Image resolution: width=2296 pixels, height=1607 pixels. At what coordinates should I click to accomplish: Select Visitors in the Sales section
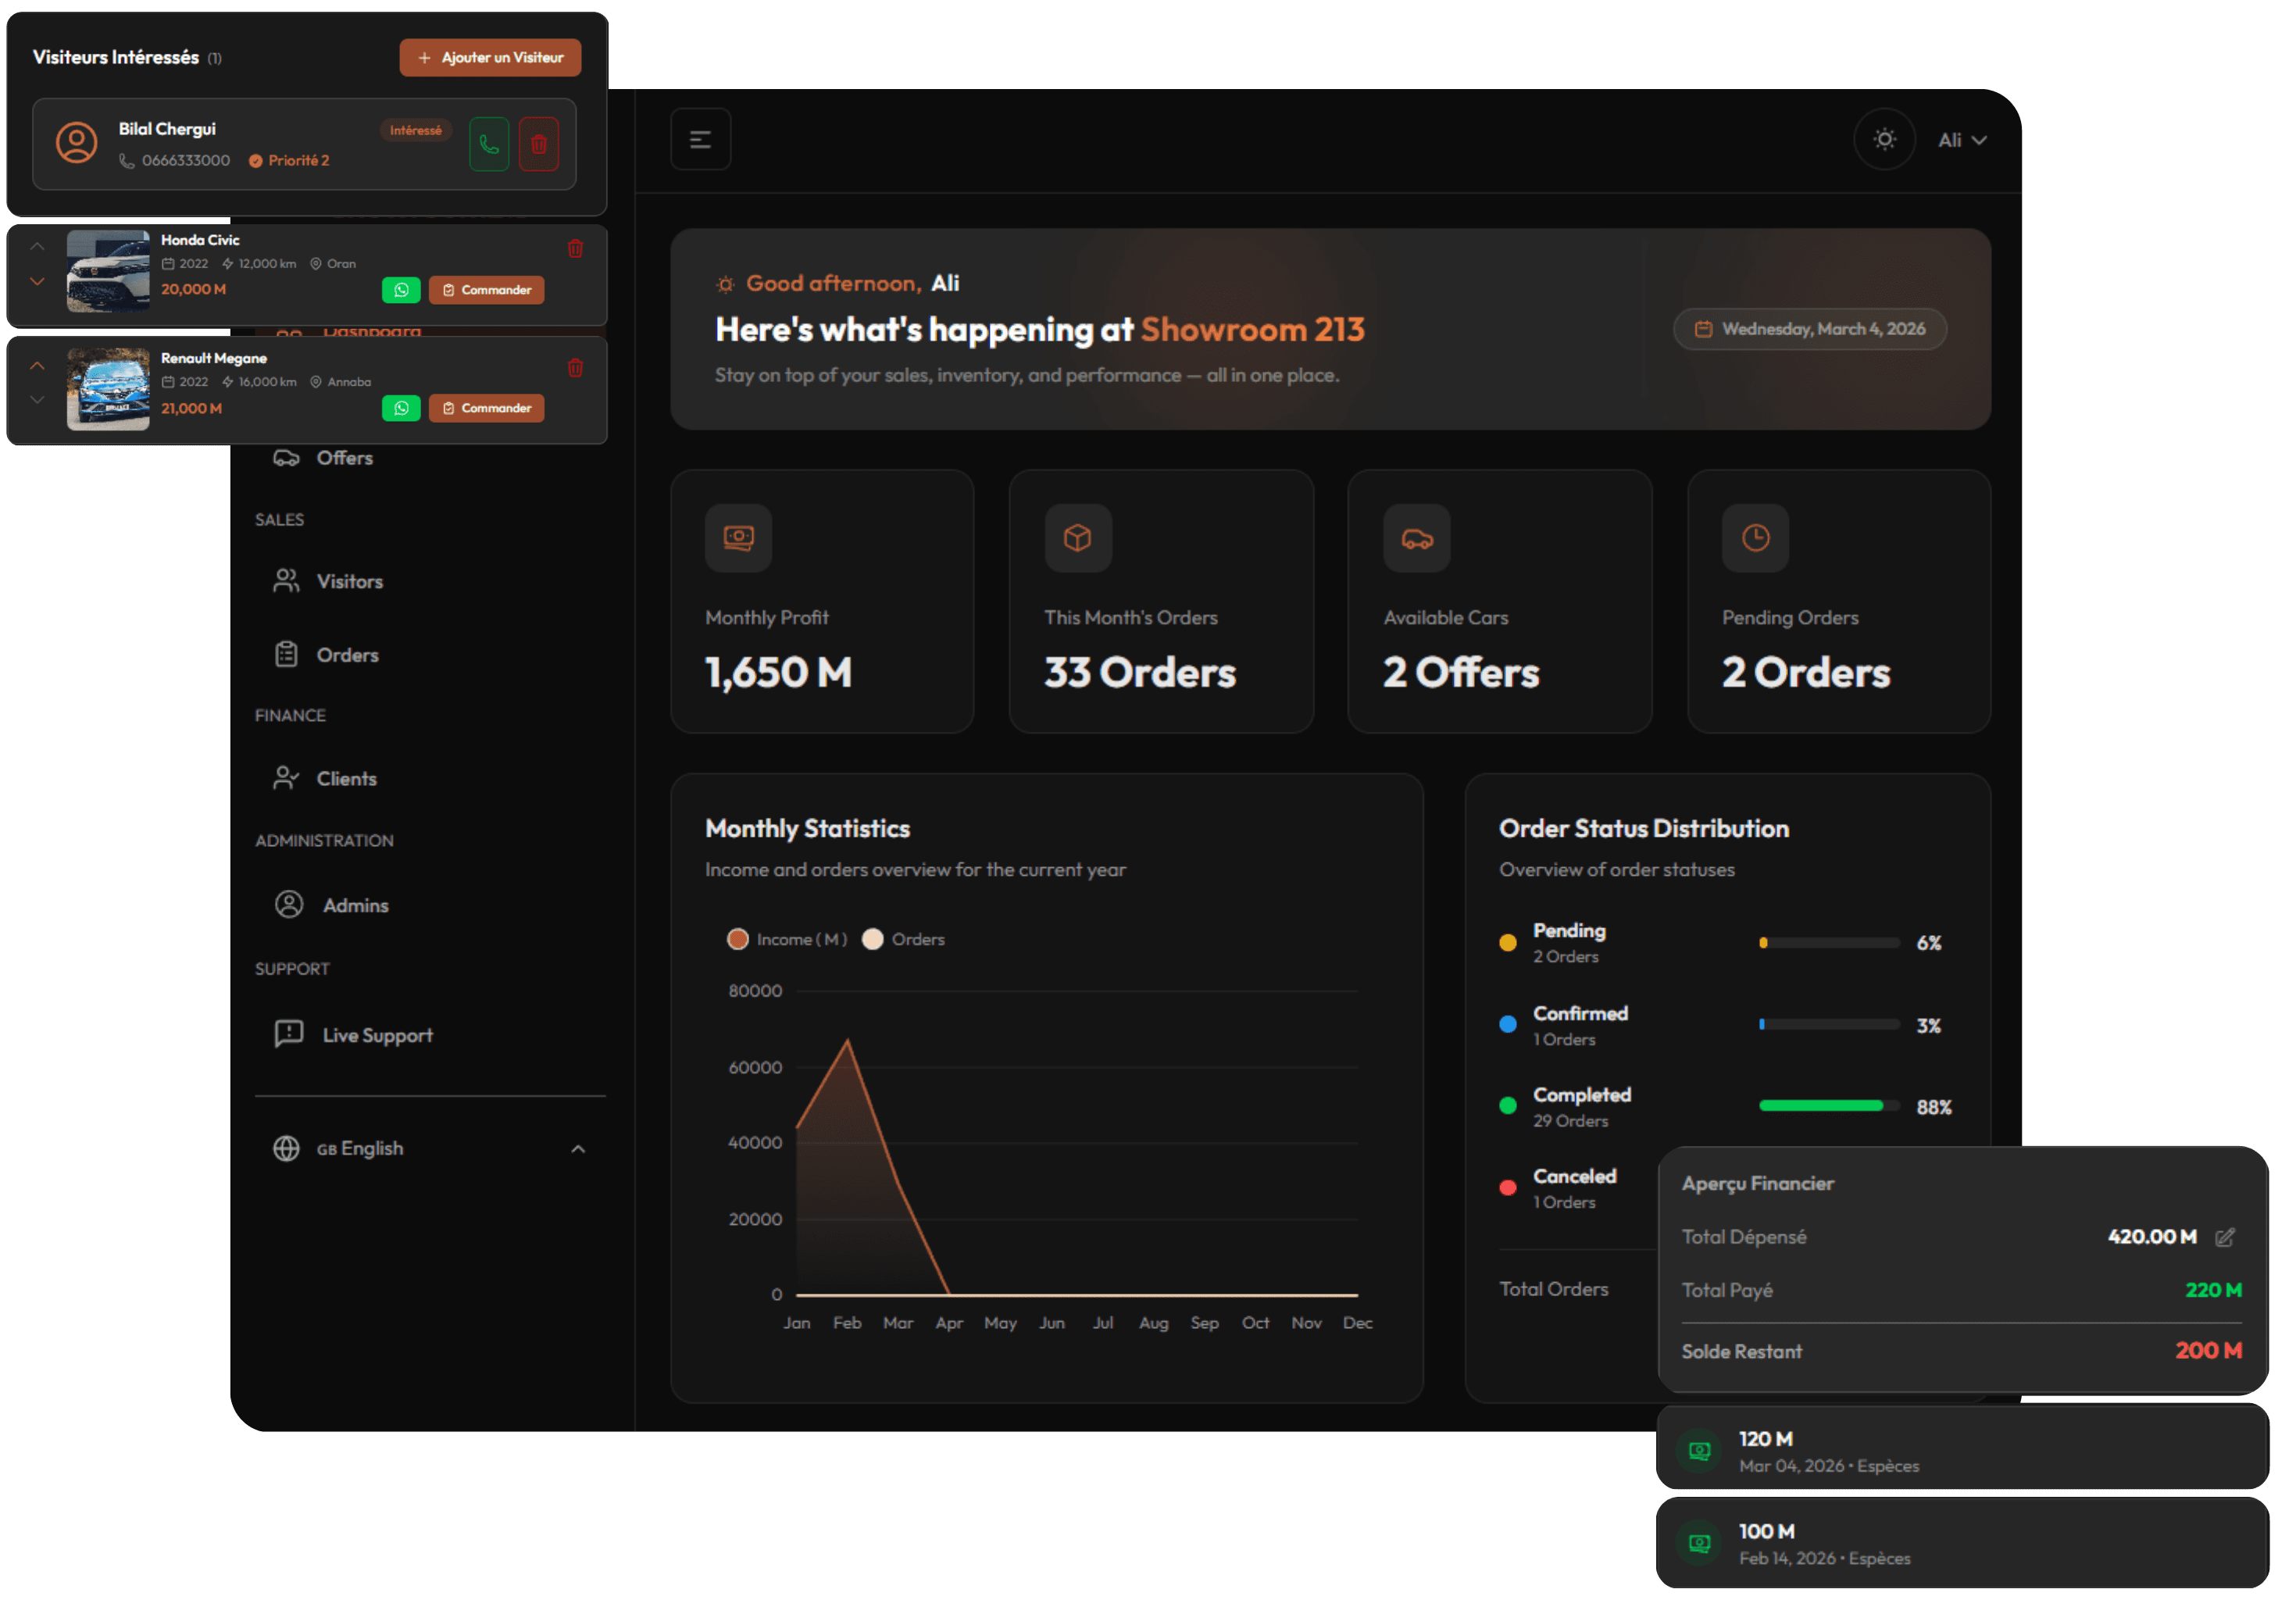point(349,581)
